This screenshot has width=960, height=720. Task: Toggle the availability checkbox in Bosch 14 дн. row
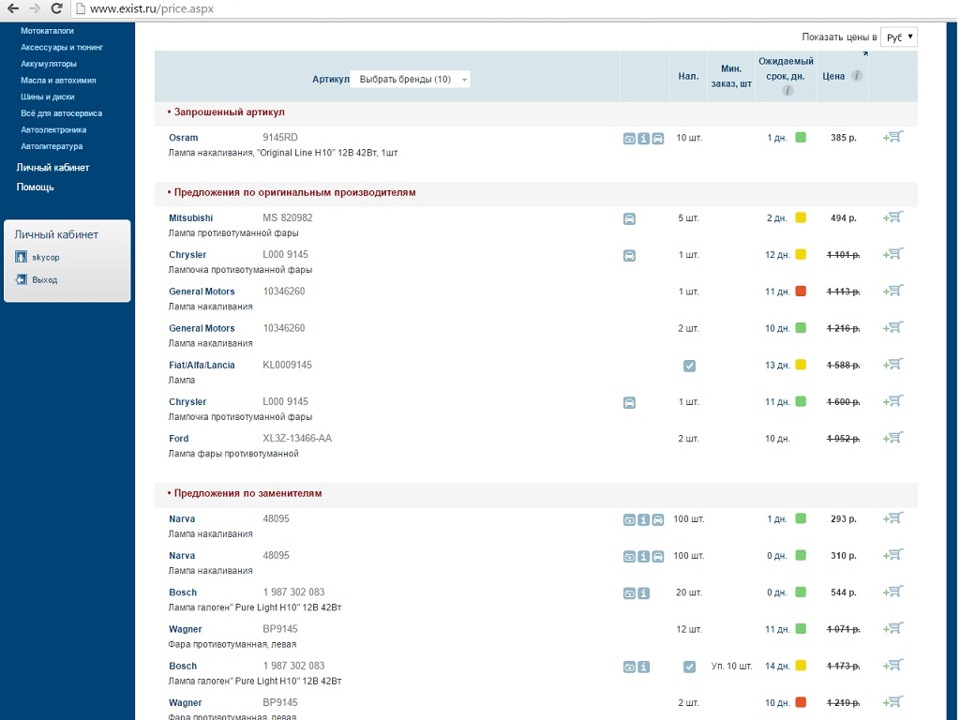[689, 667]
